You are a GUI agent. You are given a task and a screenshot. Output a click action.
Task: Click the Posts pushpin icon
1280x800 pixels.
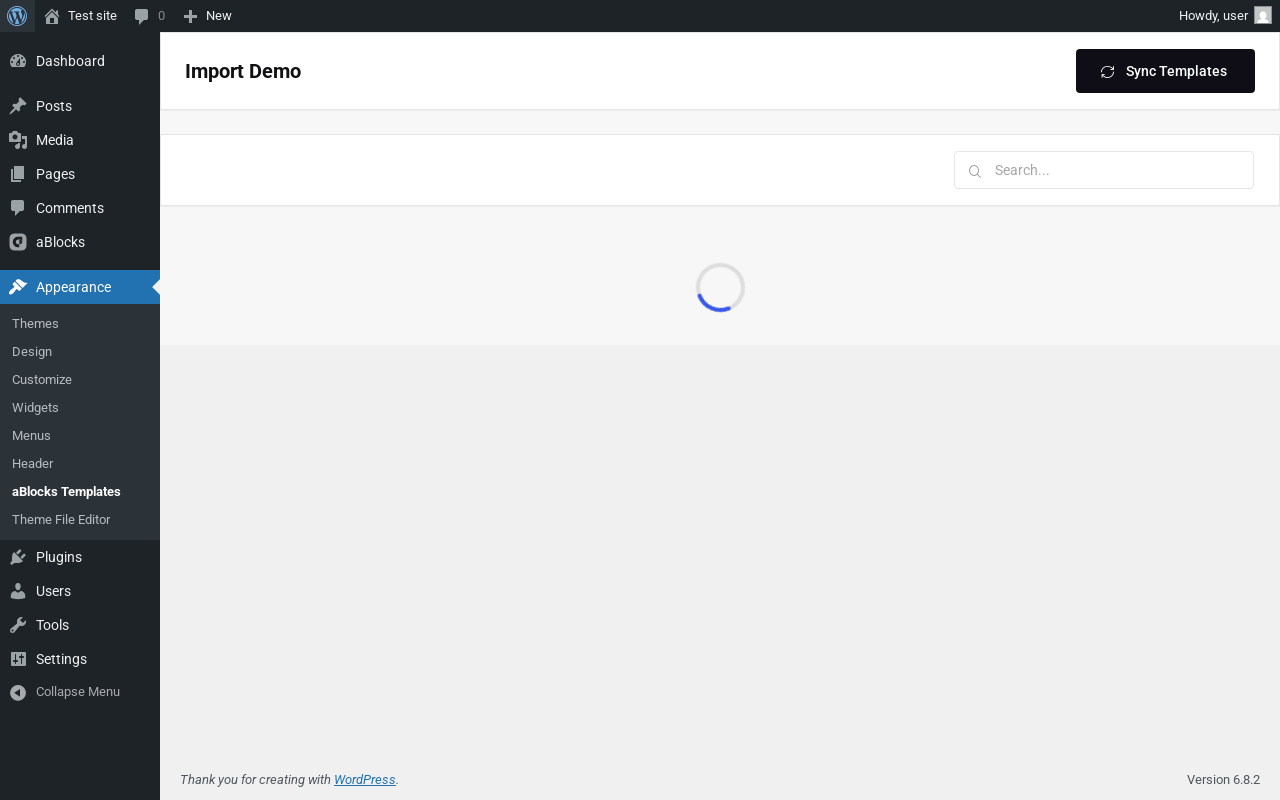[18, 106]
